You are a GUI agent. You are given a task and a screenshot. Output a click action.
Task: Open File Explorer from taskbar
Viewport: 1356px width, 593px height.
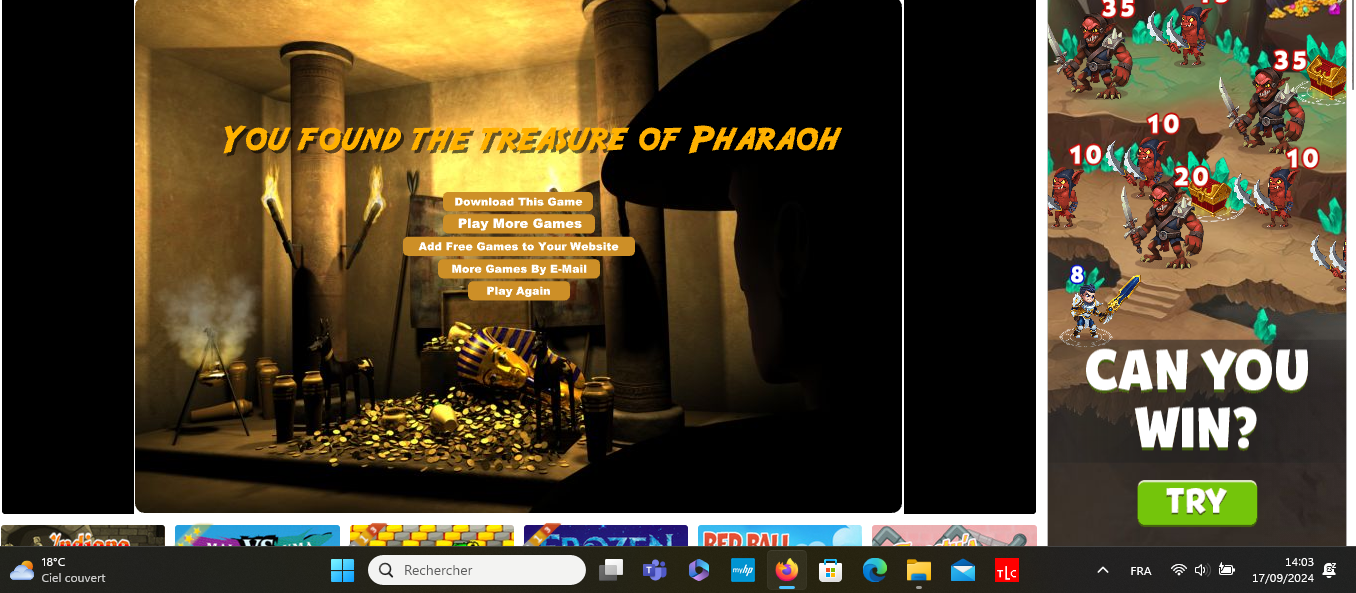point(919,570)
